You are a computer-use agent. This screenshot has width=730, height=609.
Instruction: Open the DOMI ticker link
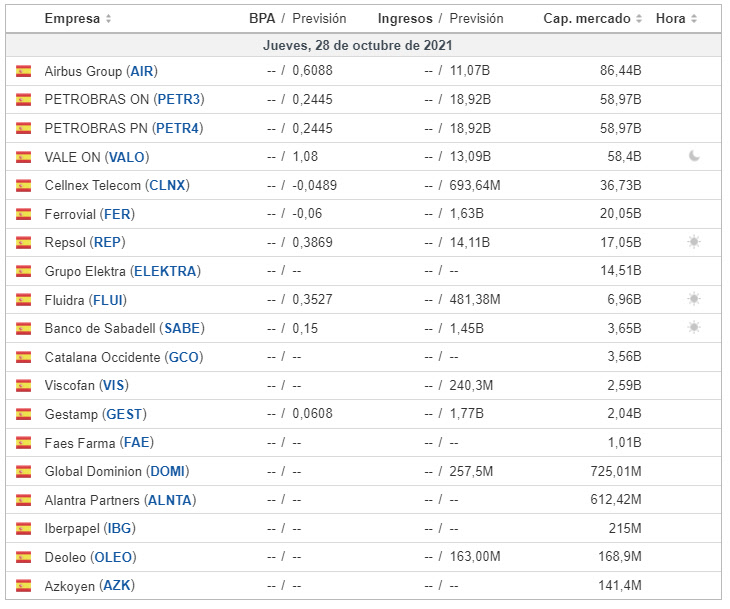[x=167, y=472]
